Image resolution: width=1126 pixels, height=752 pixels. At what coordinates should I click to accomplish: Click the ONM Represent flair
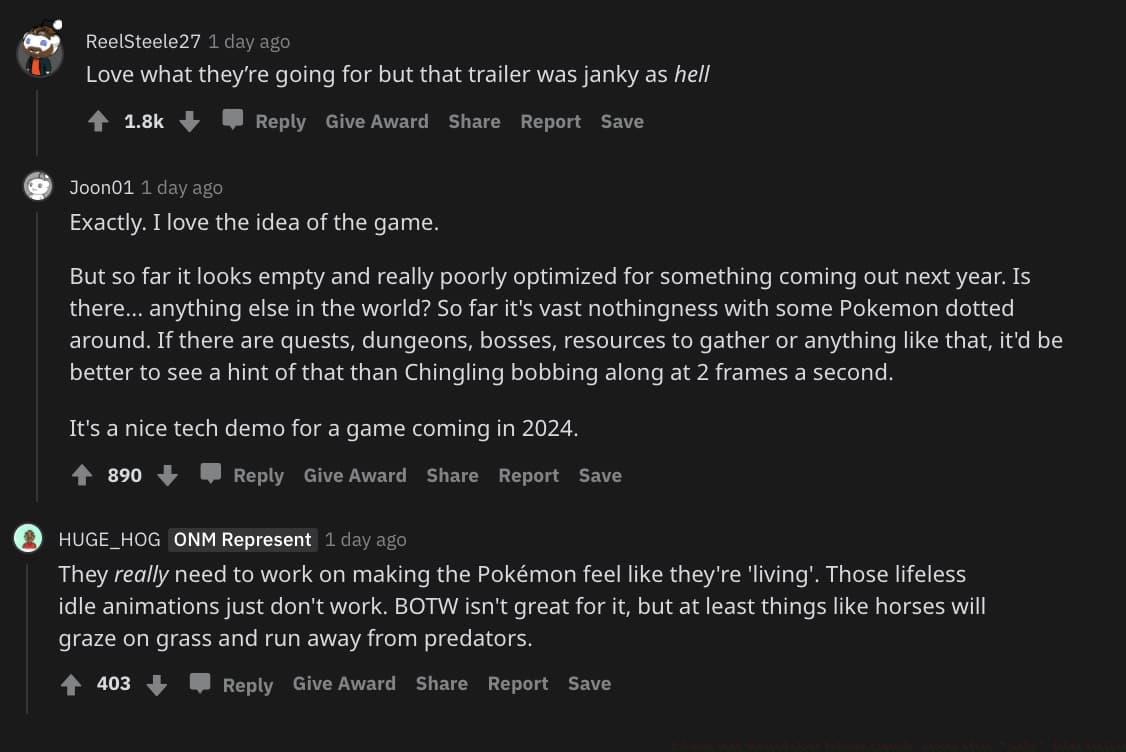pyautogui.click(x=242, y=540)
